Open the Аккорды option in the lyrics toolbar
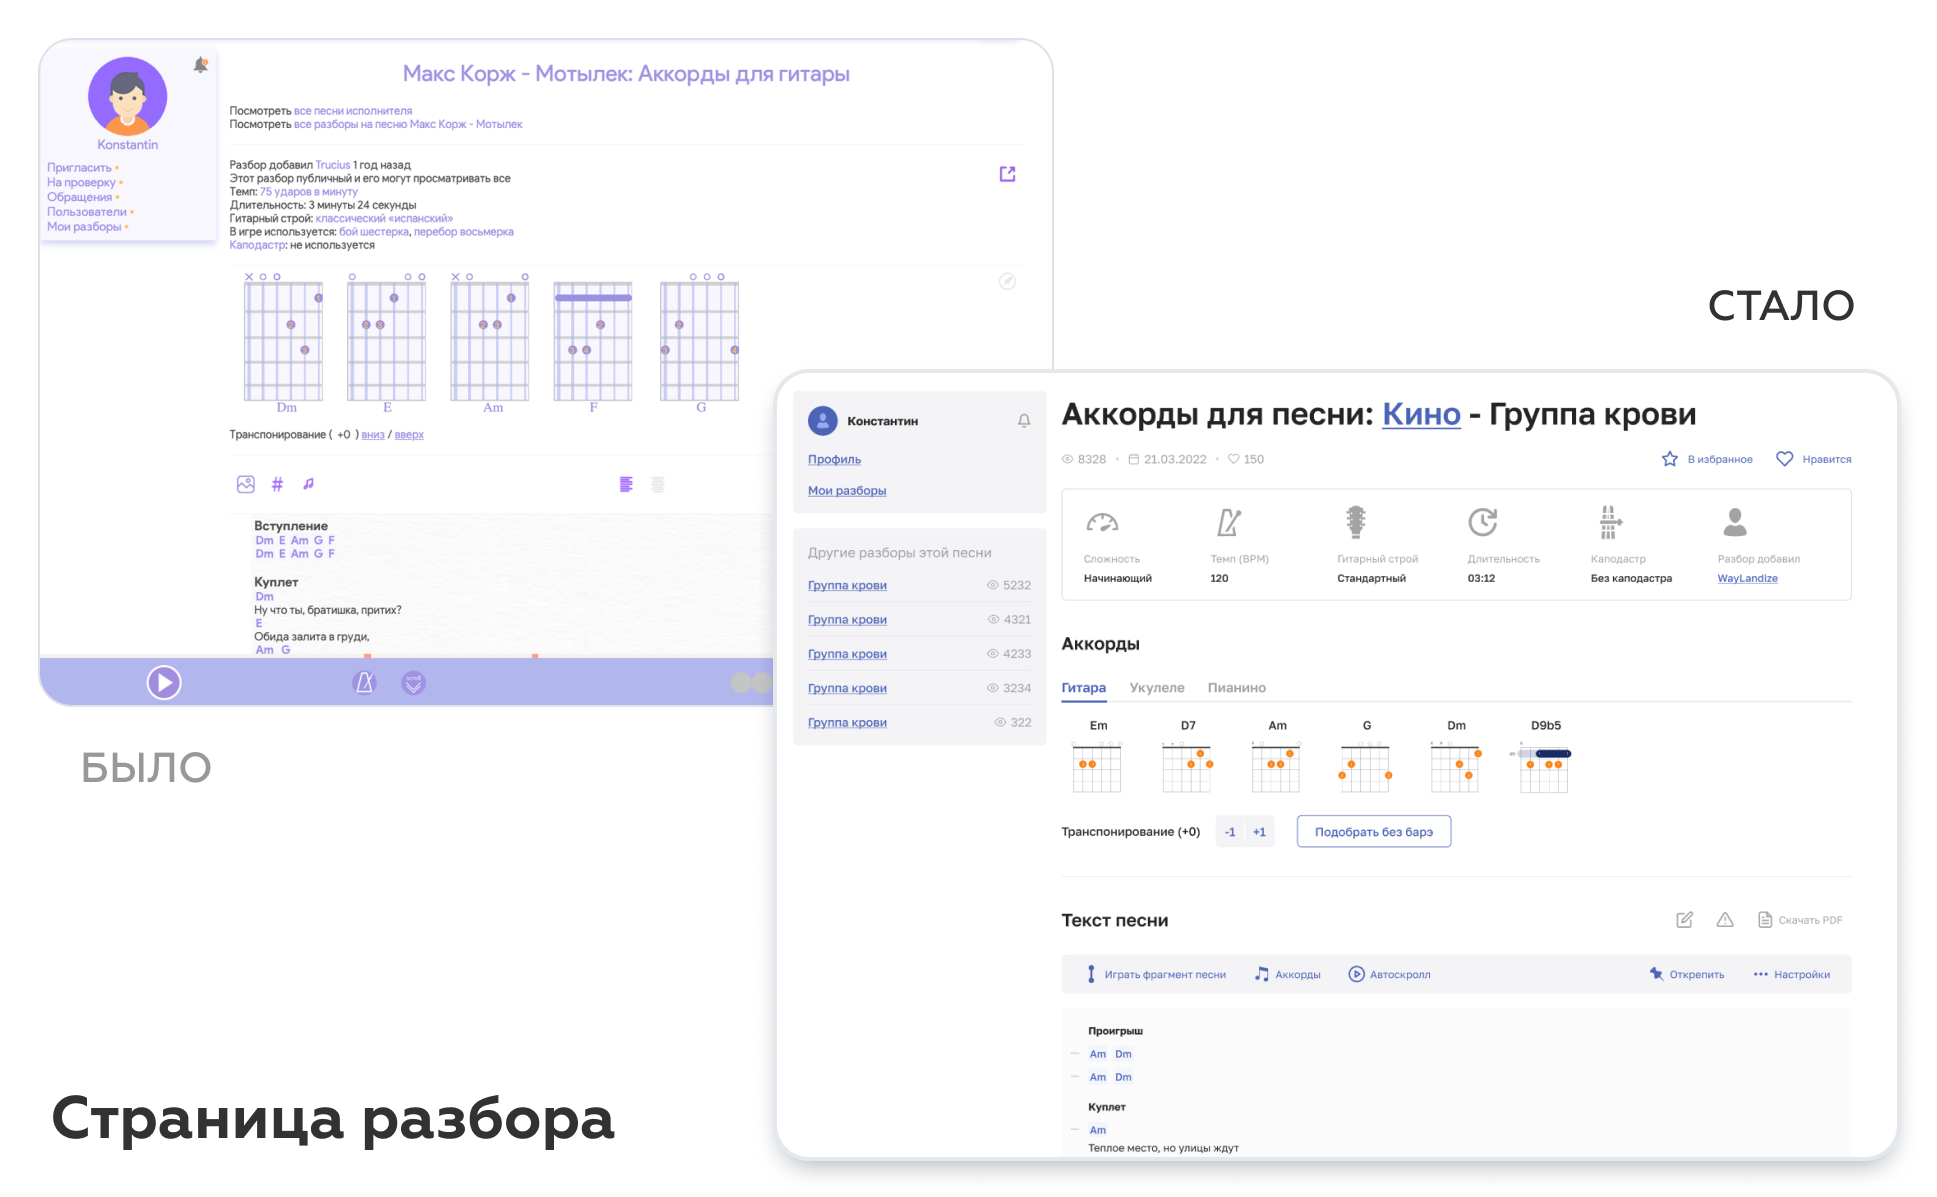The image size is (1937, 1197). coord(1288,974)
